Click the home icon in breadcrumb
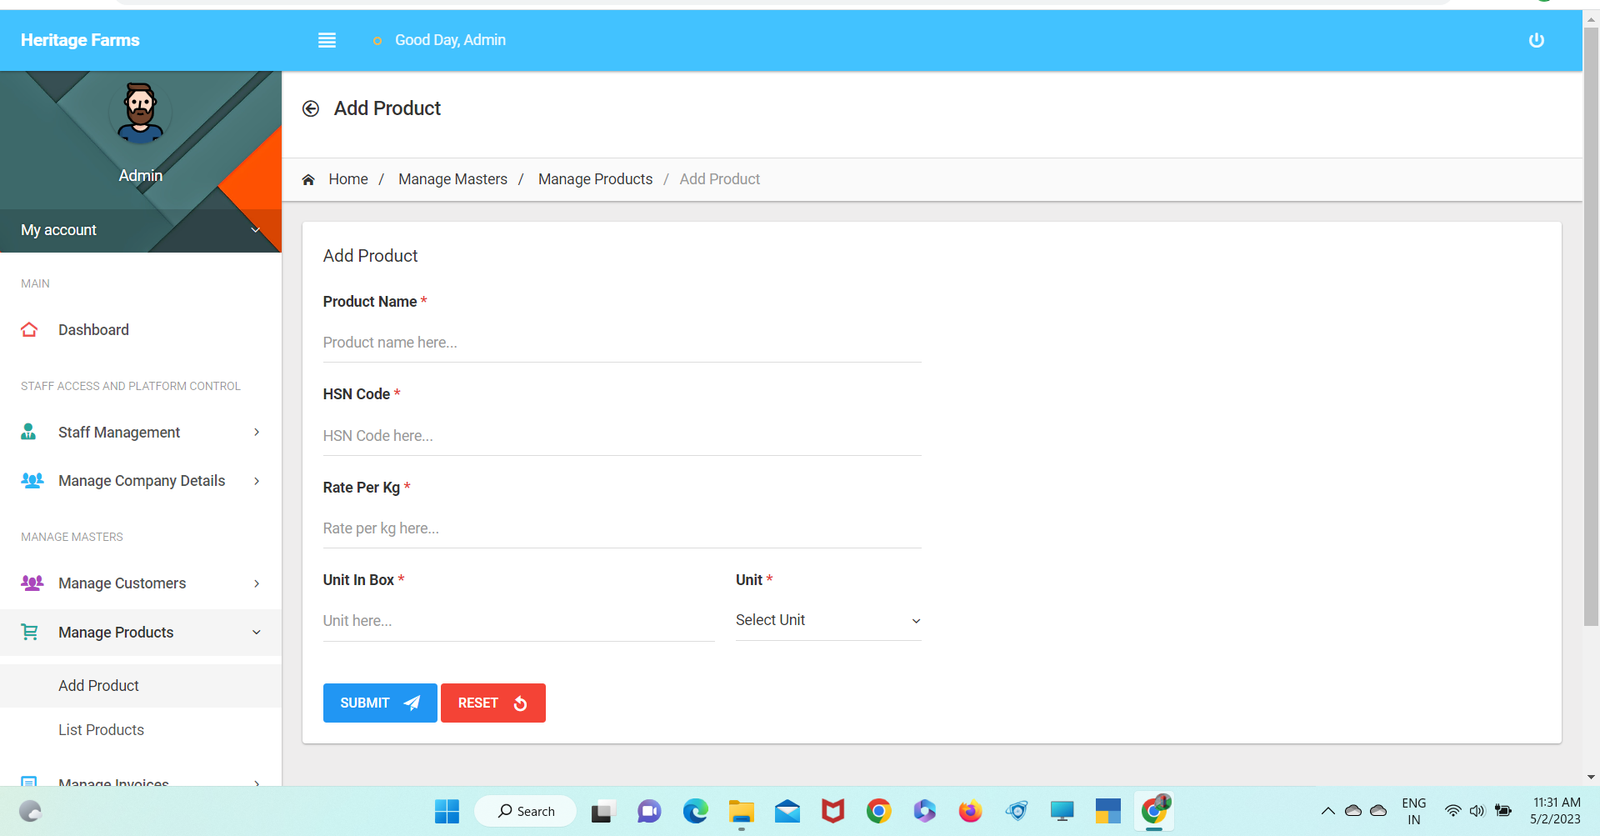Screen dimensions: 1600x836 [308, 180]
